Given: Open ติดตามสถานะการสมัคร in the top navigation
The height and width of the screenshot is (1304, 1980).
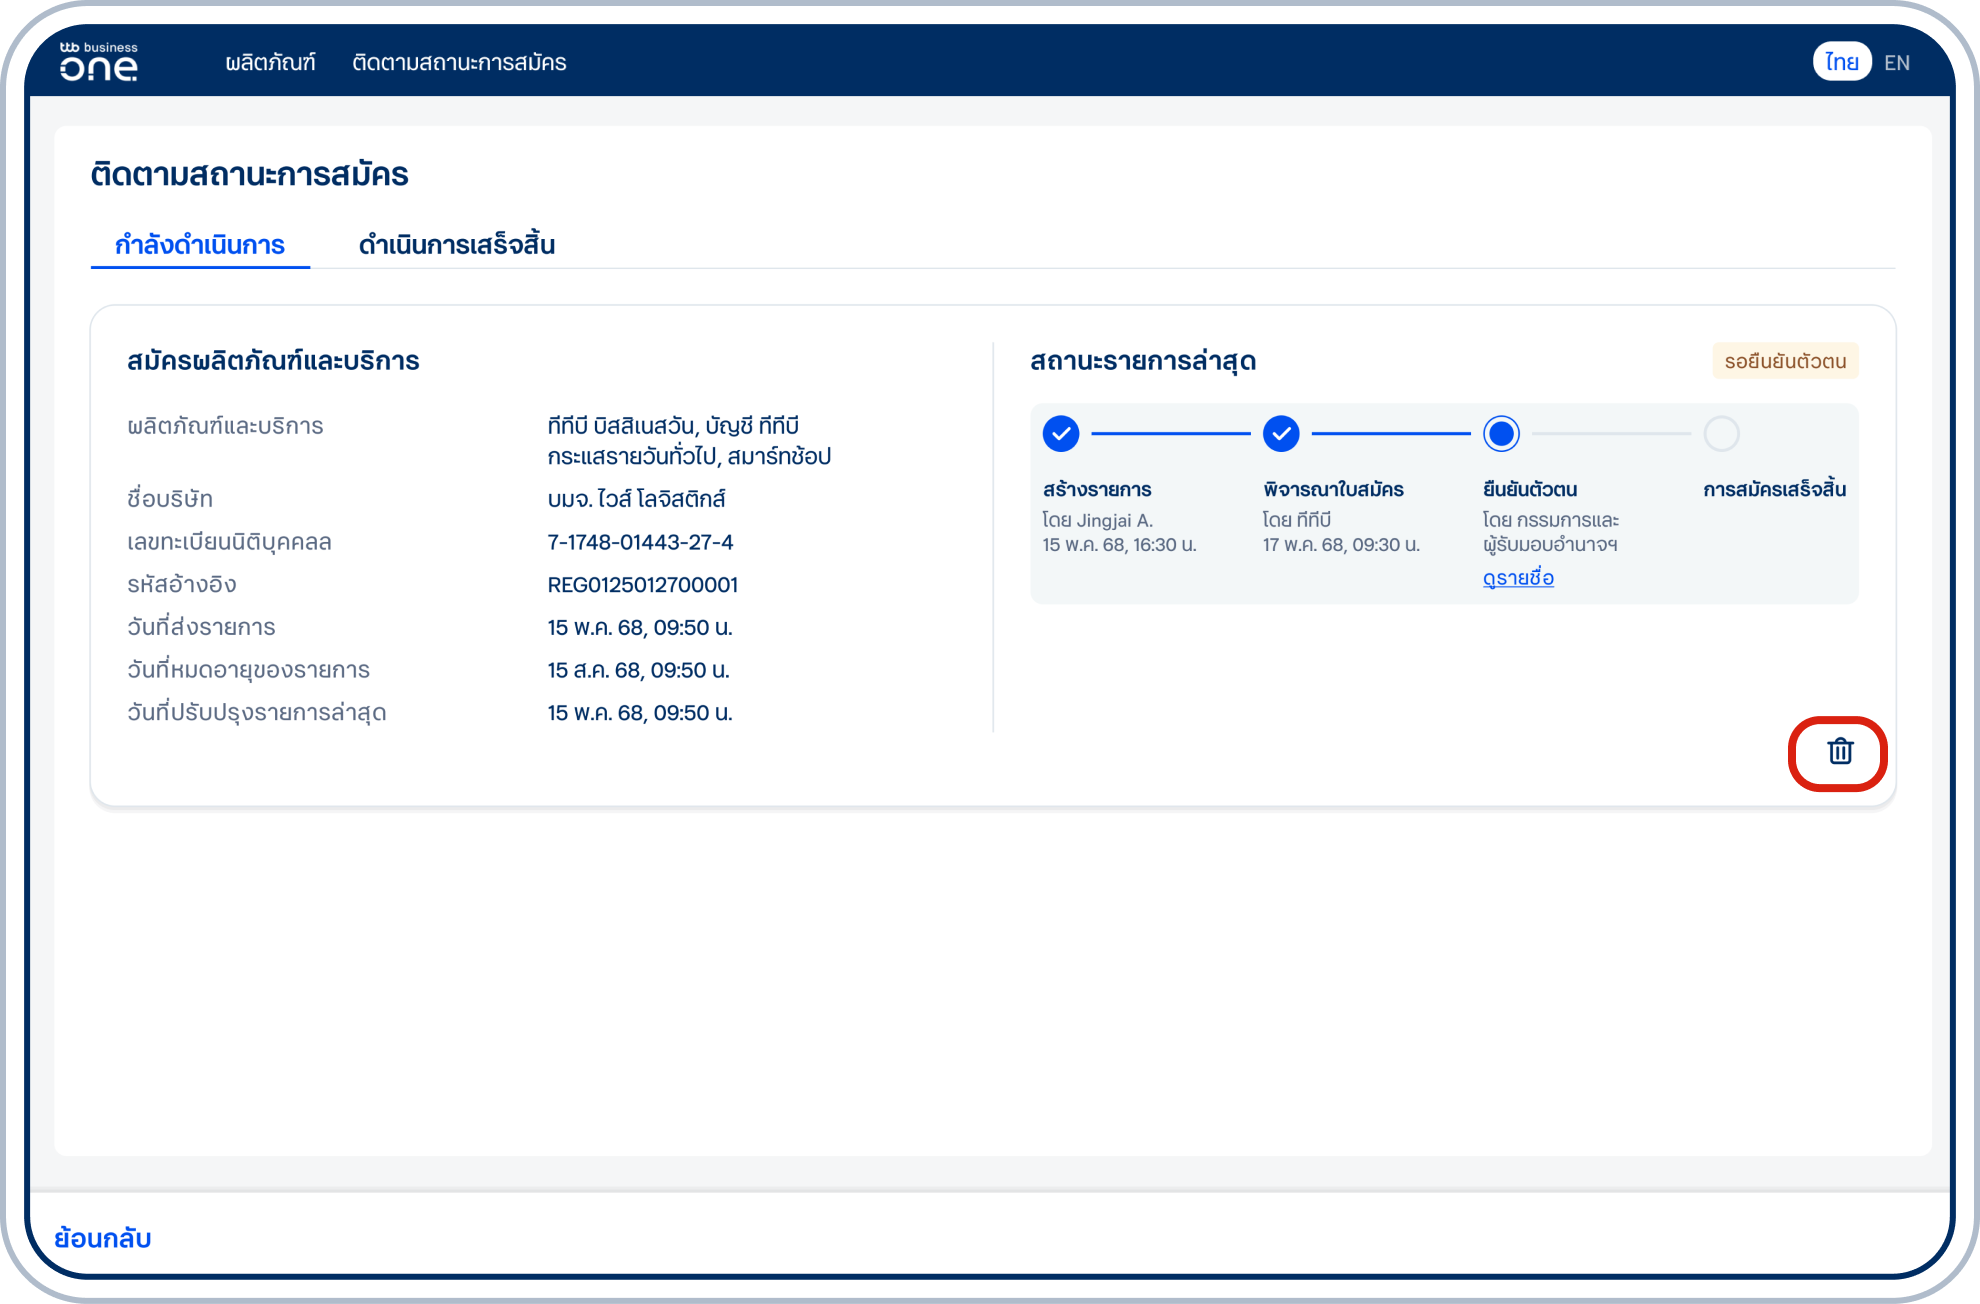Looking at the screenshot, I should click(x=459, y=63).
